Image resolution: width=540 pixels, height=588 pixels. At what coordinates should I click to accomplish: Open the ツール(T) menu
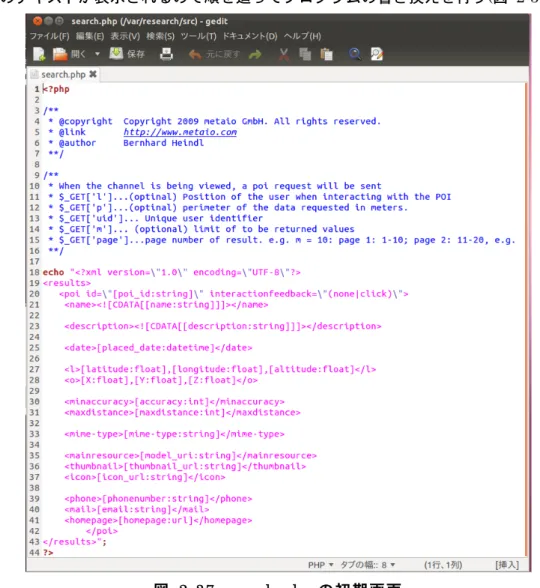[x=198, y=36]
